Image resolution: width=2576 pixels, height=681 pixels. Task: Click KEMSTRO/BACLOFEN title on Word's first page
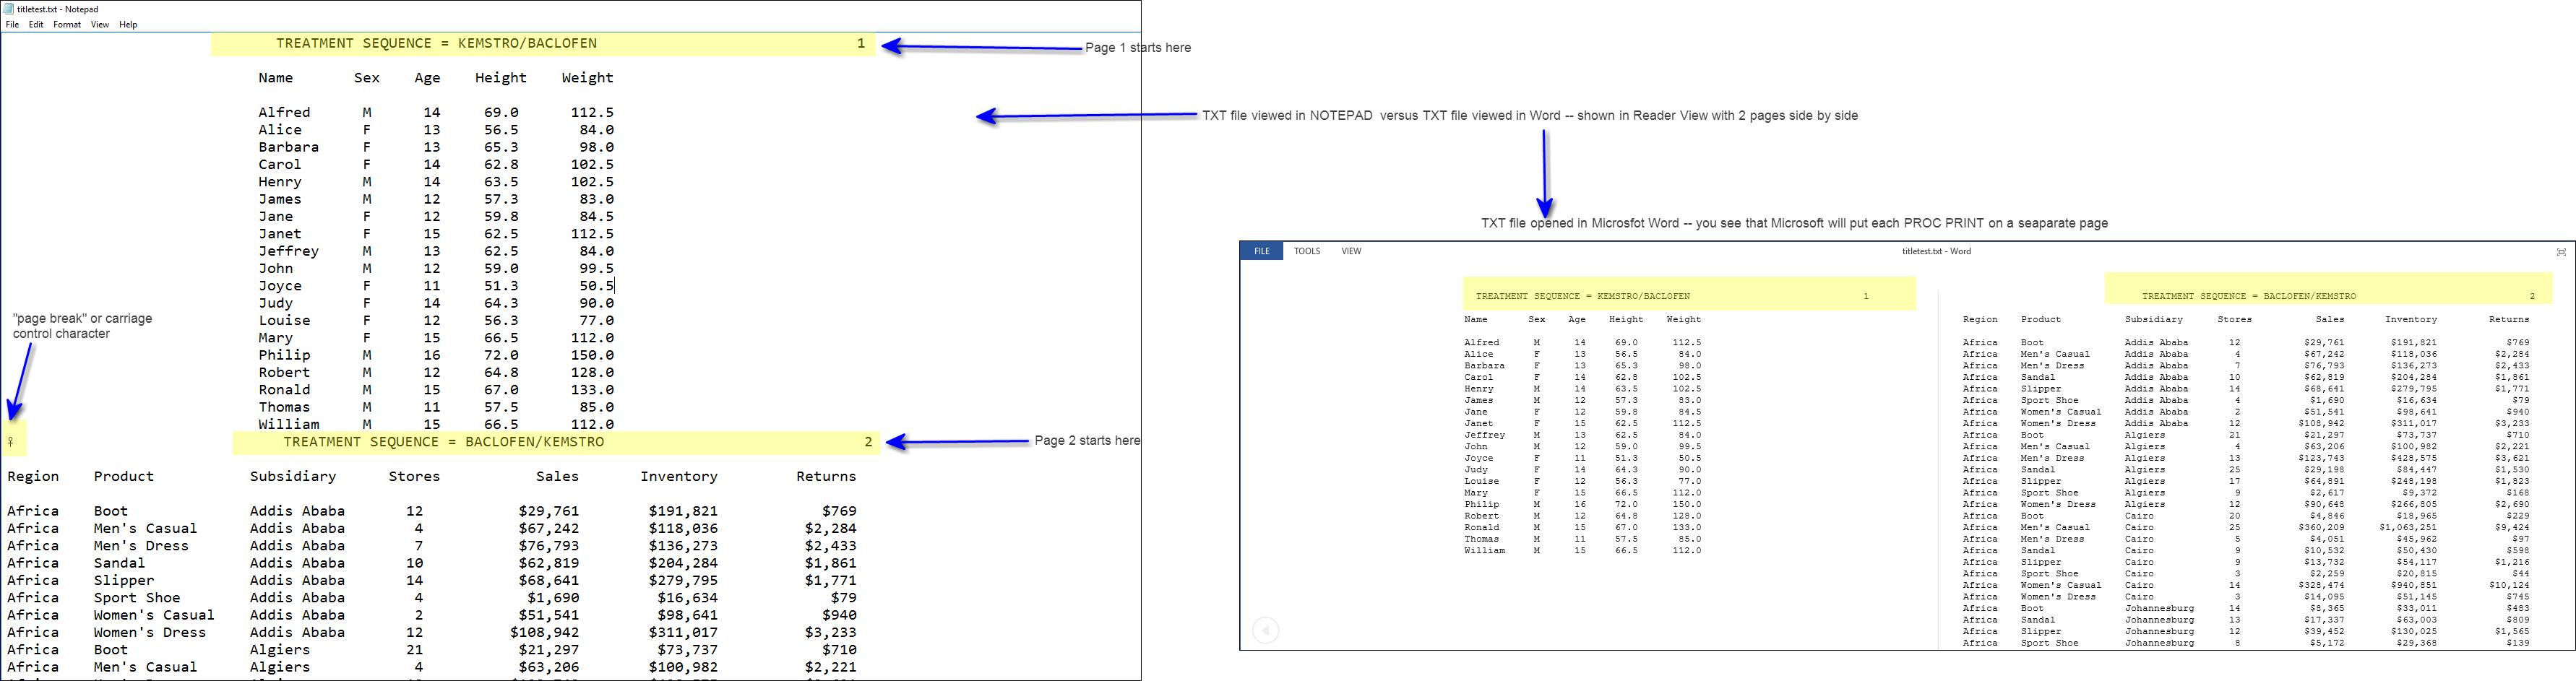pyautogui.click(x=1583, y=296)
